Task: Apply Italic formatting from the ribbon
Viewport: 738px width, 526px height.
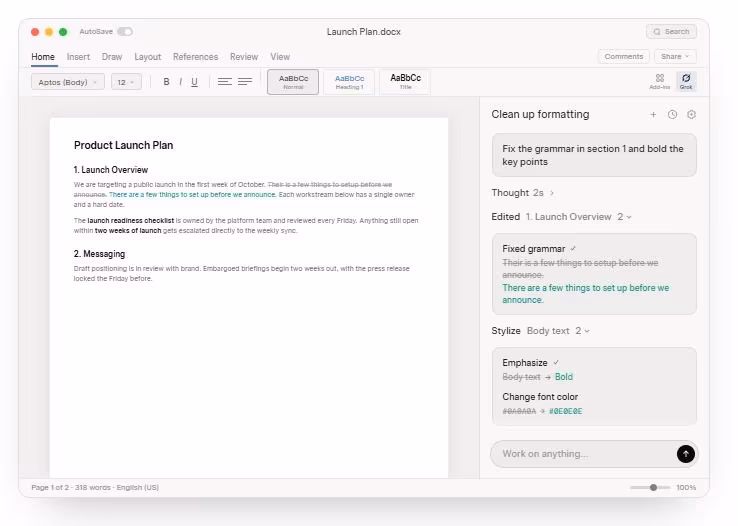Action: point(180,82)
